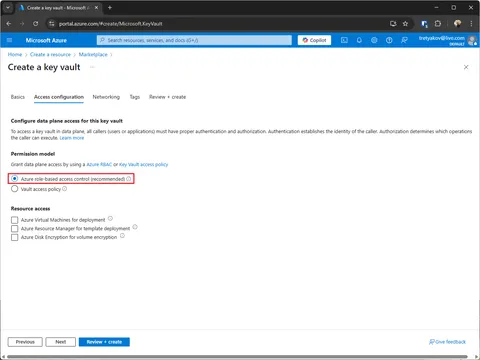Reload the browser page
The height and width of the screenshot is (360, 480).
pyautogui.click(x=35, y=24)
